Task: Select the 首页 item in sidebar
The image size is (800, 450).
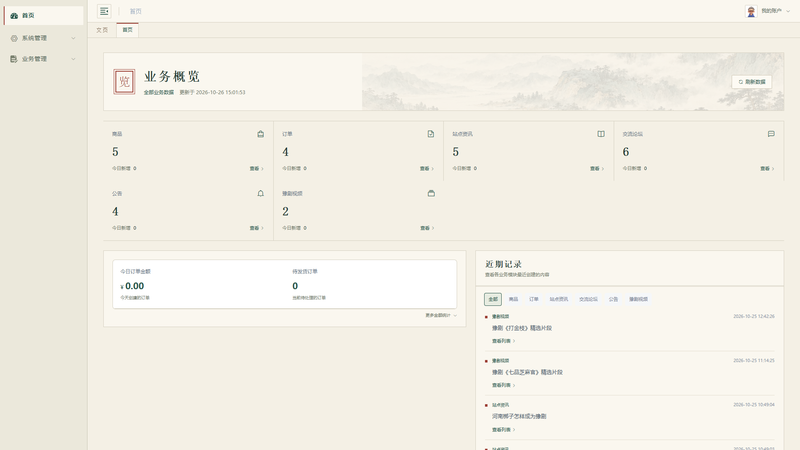Action: click(43, 16)
